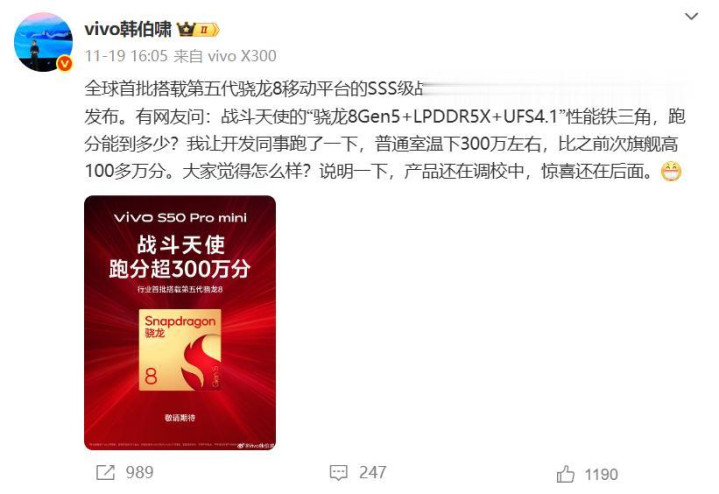719x494 pixels.
Task: Like the post with the thumbs-up icon
Action: pos(565,474)
